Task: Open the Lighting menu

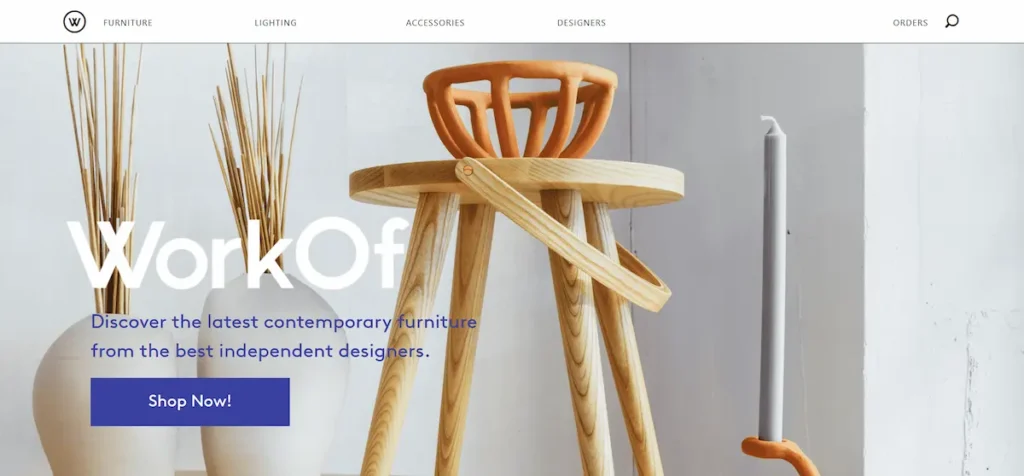Action: (x=276, y=23)
